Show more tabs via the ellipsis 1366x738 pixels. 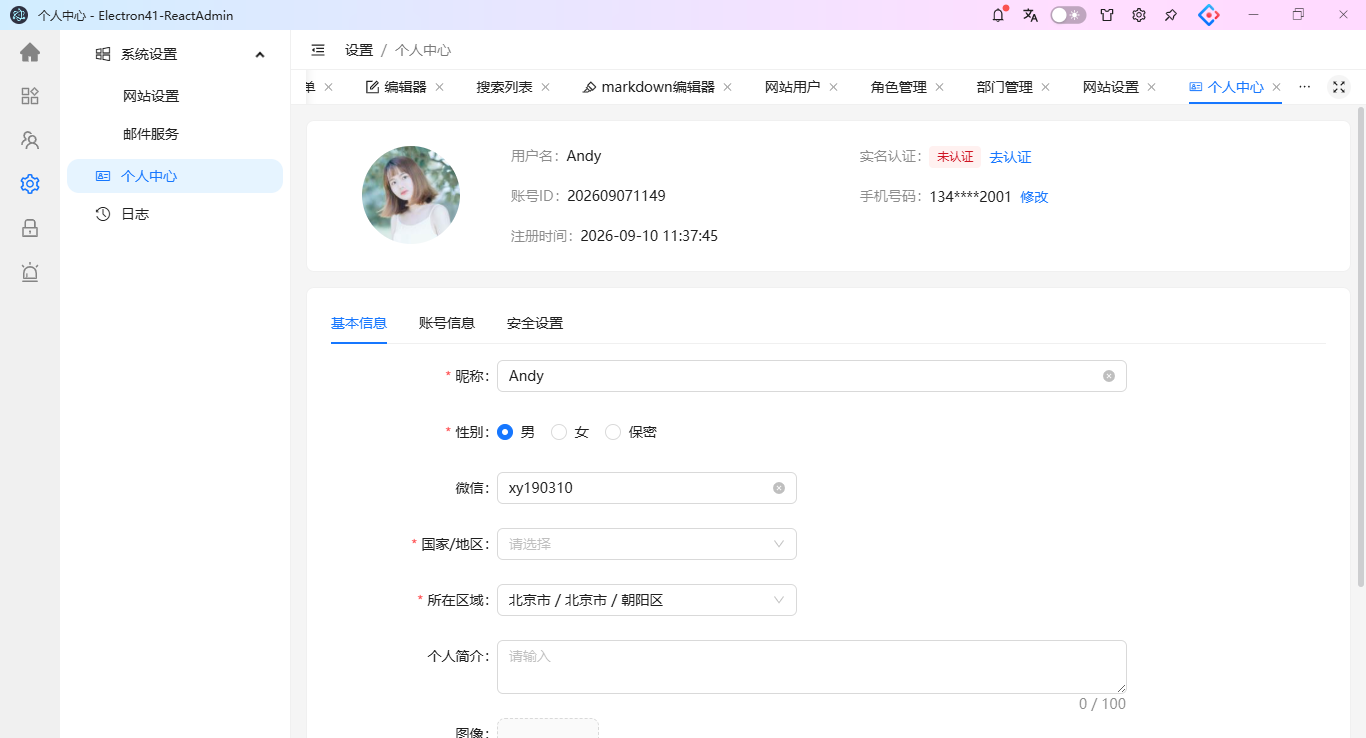coord(1304,87)
